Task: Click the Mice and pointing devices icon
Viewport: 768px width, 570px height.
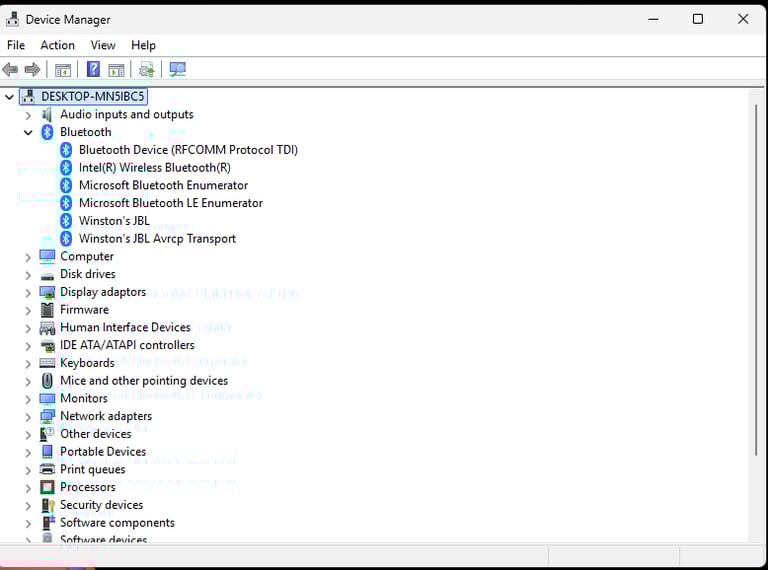Action: 47,381
